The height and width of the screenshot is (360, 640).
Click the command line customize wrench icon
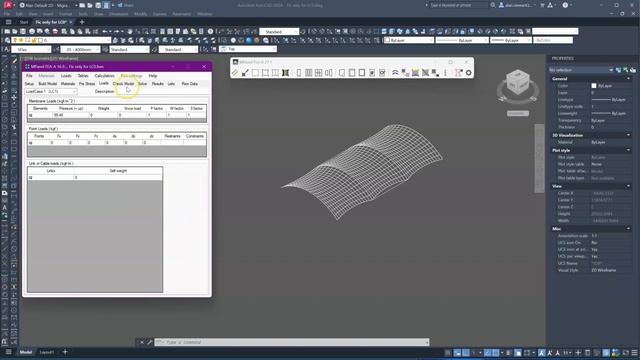tap(149, 342)
